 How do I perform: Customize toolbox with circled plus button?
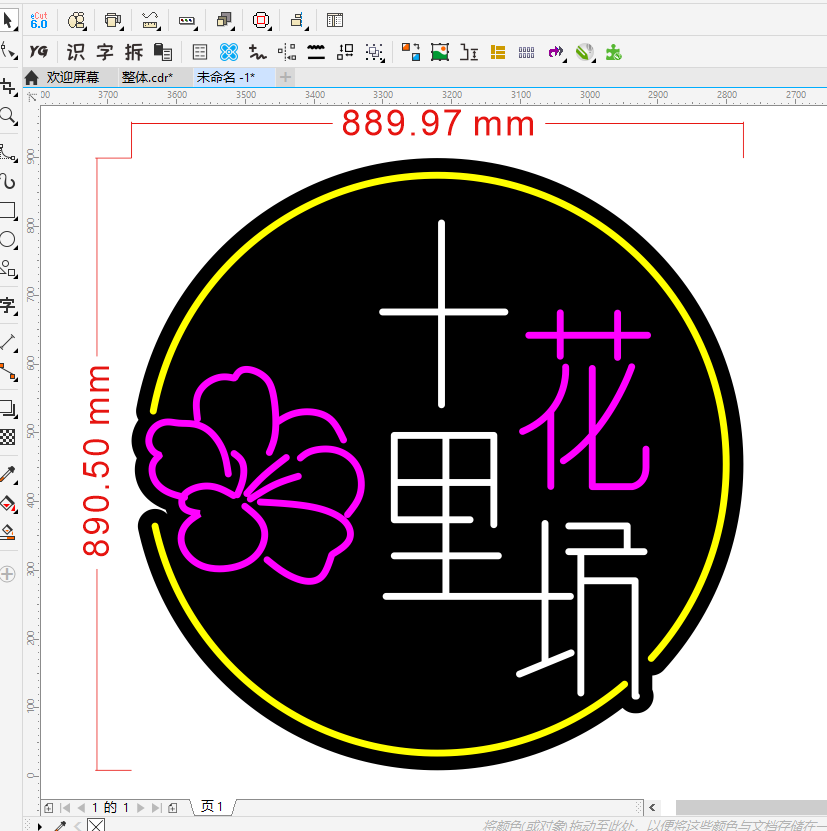click(8, 574)
